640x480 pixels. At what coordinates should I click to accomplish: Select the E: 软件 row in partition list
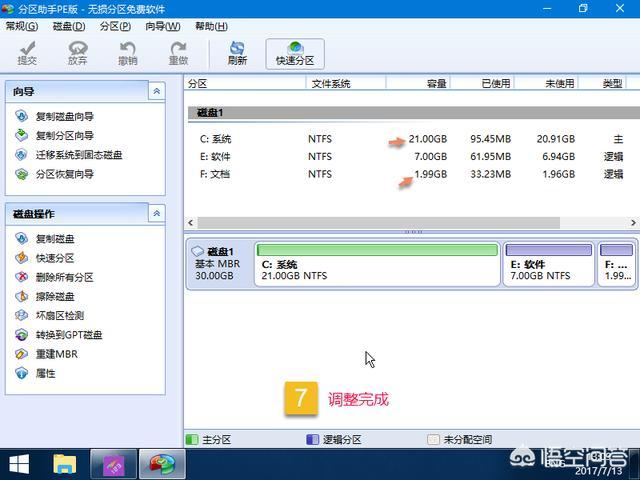pos(412,157)
